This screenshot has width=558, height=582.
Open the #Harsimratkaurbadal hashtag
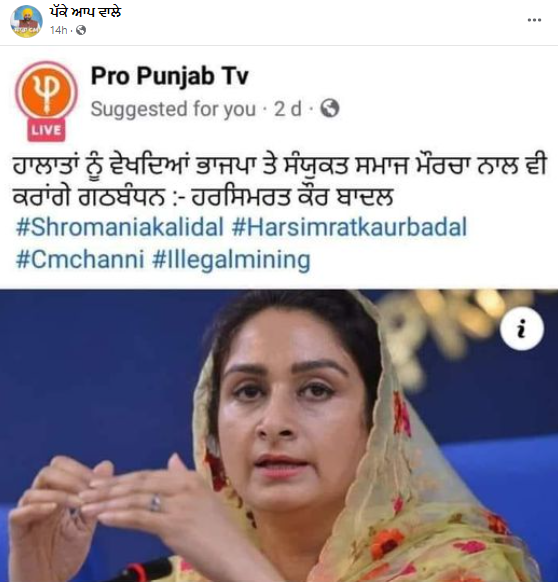(349, 227)
